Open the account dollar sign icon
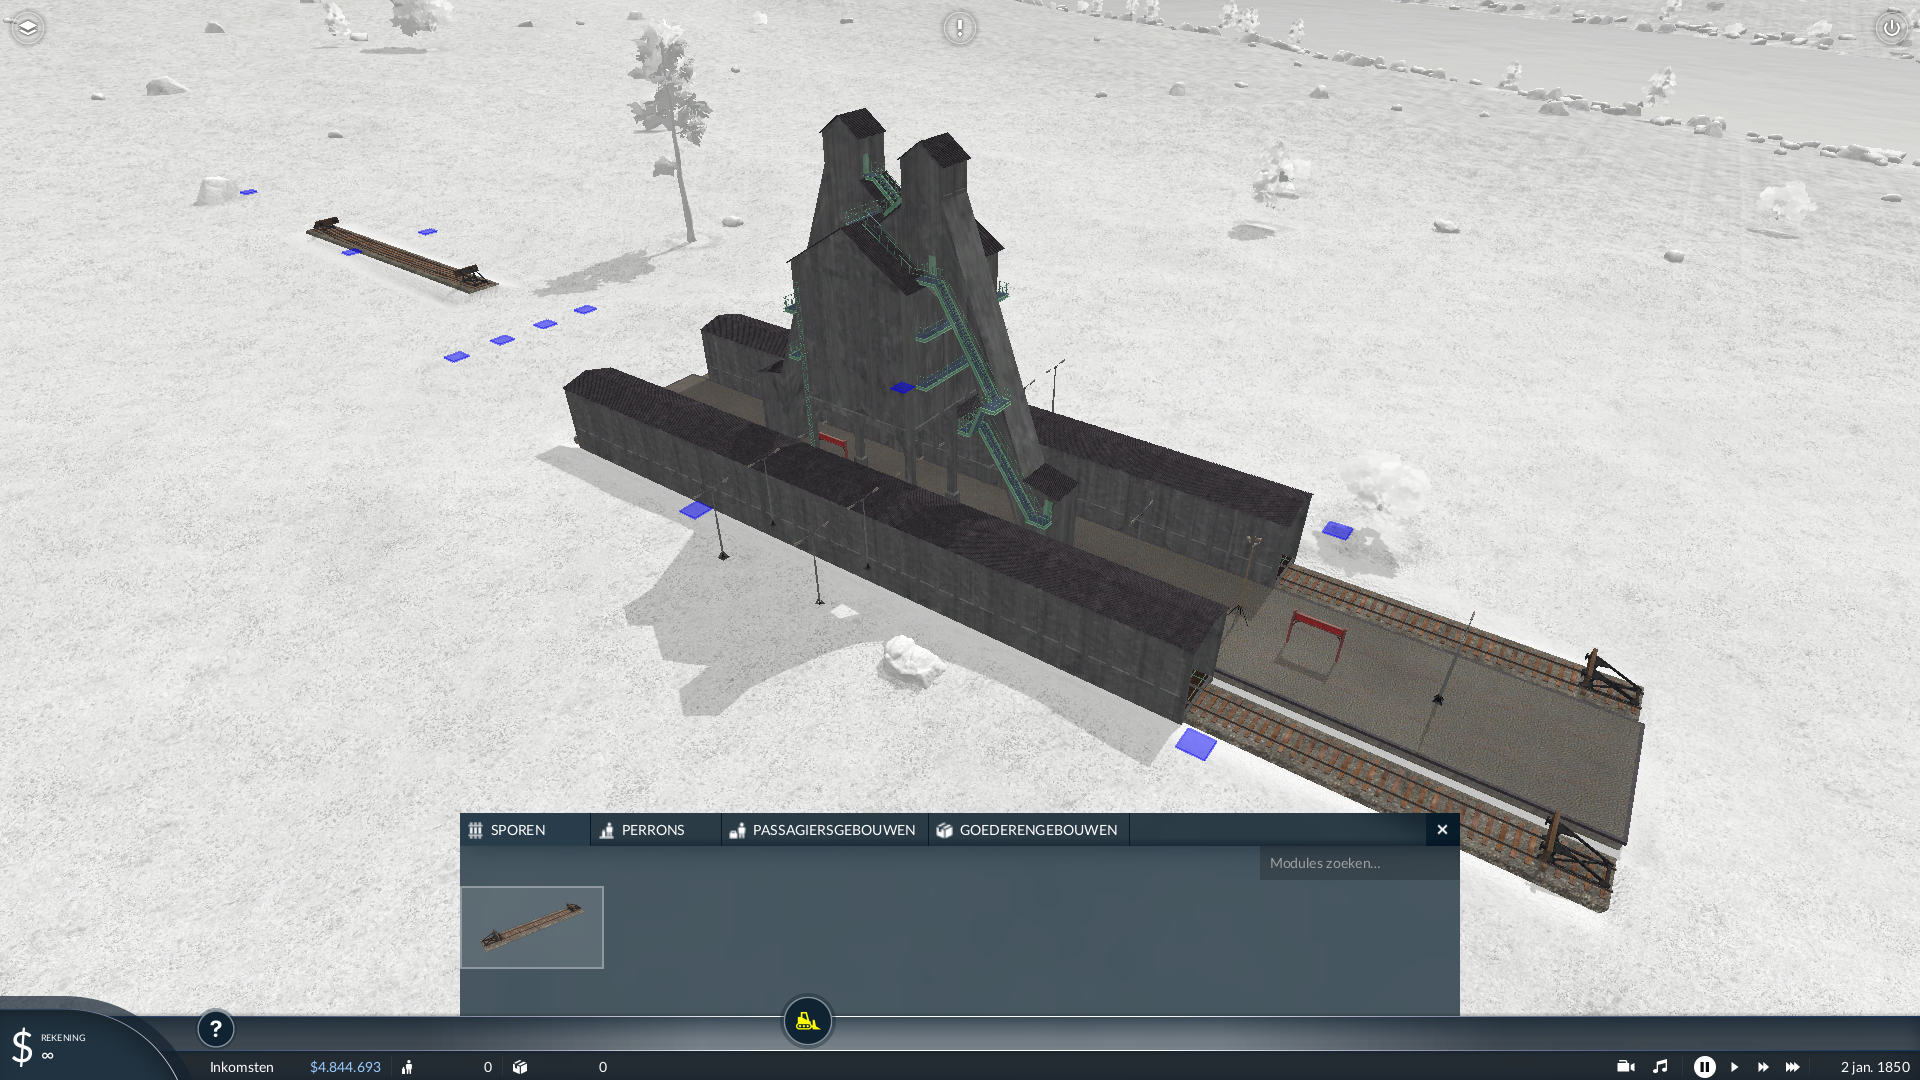 (x=22, y=1047)
